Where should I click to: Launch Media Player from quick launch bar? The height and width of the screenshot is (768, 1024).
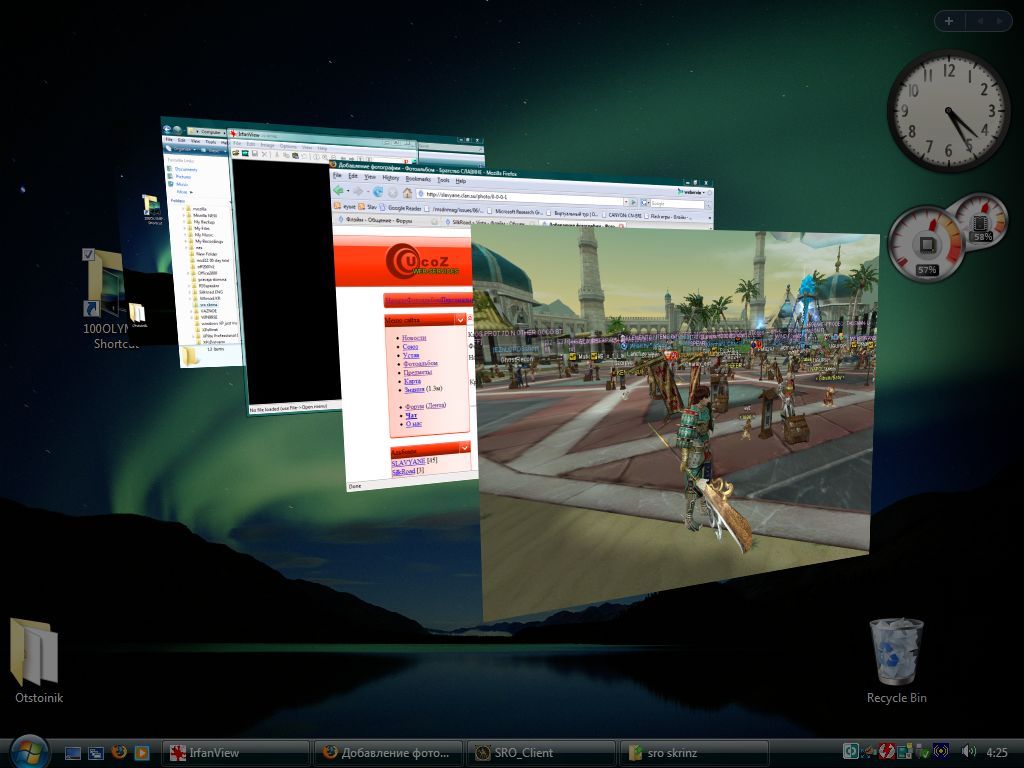142,753
